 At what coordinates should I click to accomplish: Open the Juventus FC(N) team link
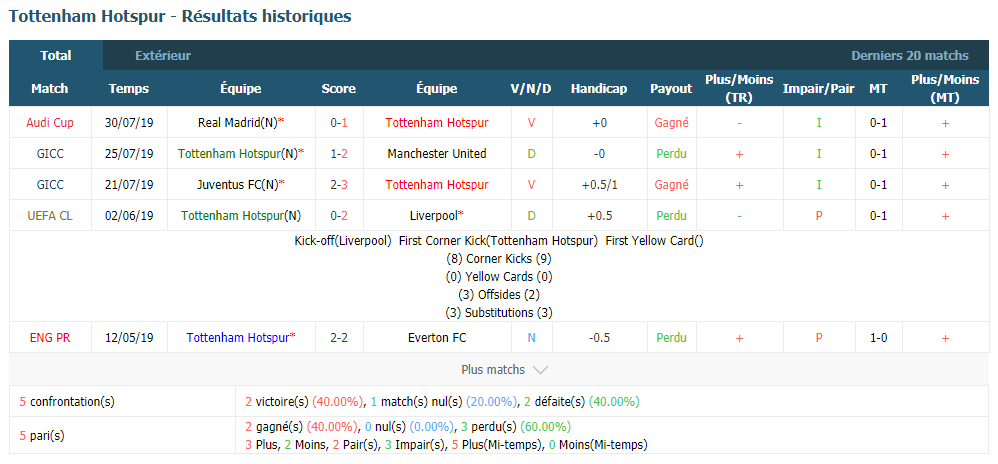(x=237, y=185)
